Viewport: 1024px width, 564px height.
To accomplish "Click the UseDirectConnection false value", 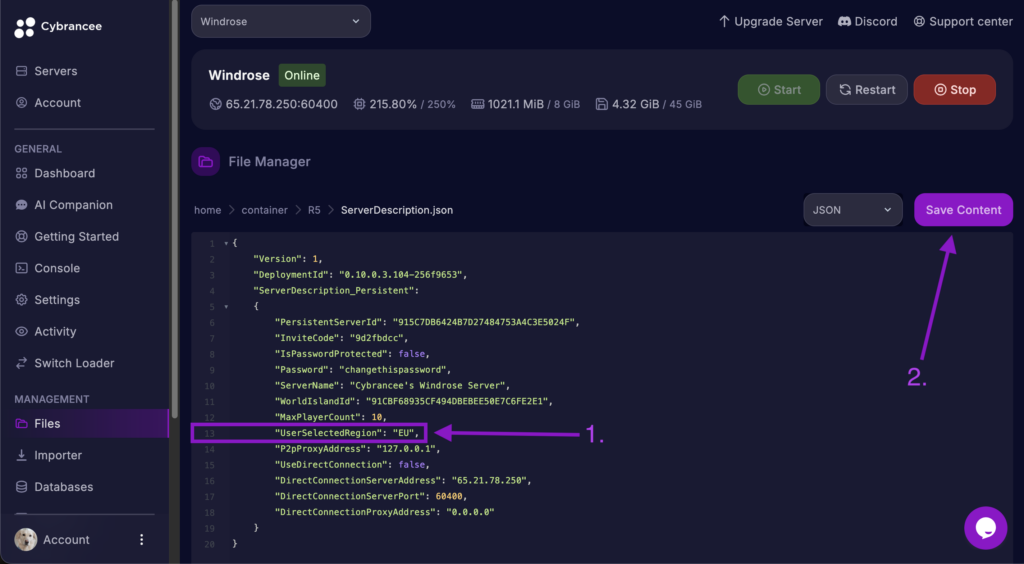I will (x=410, y=465).
